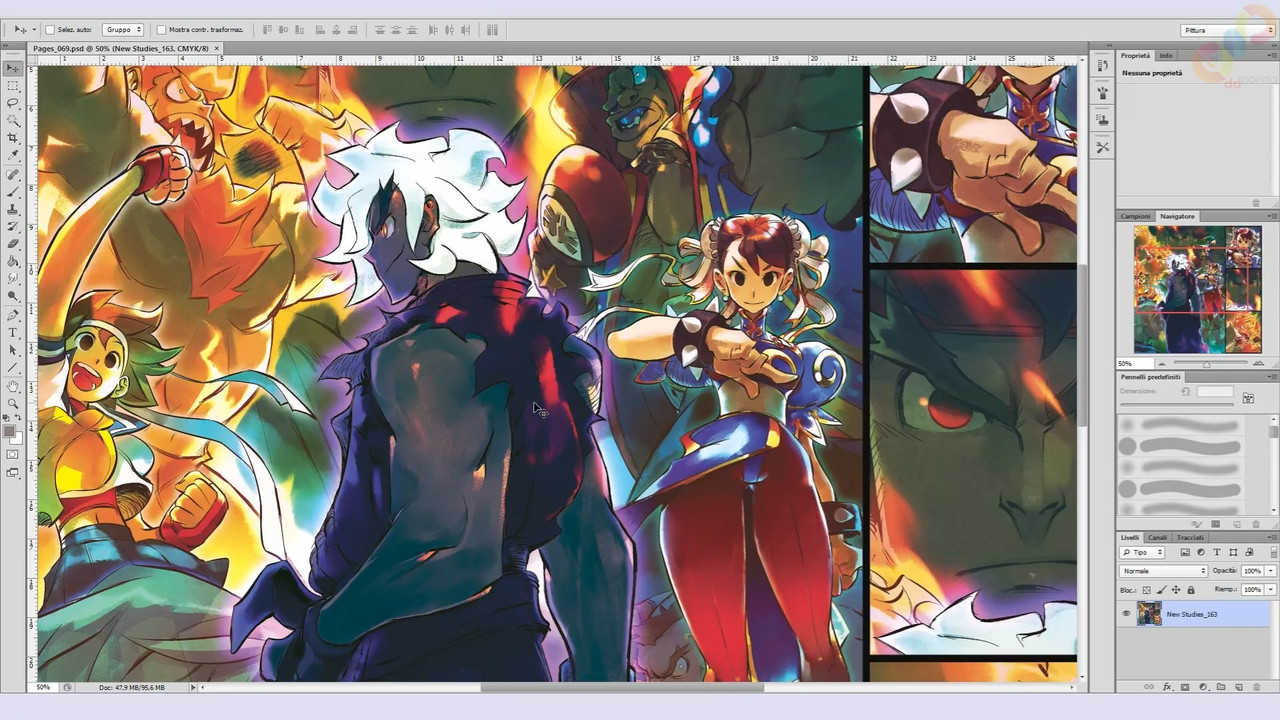The height and width of the screenshot is (720, 1280).
Task: Open the Tipo layer filter dropdown
Action: 1143,552
